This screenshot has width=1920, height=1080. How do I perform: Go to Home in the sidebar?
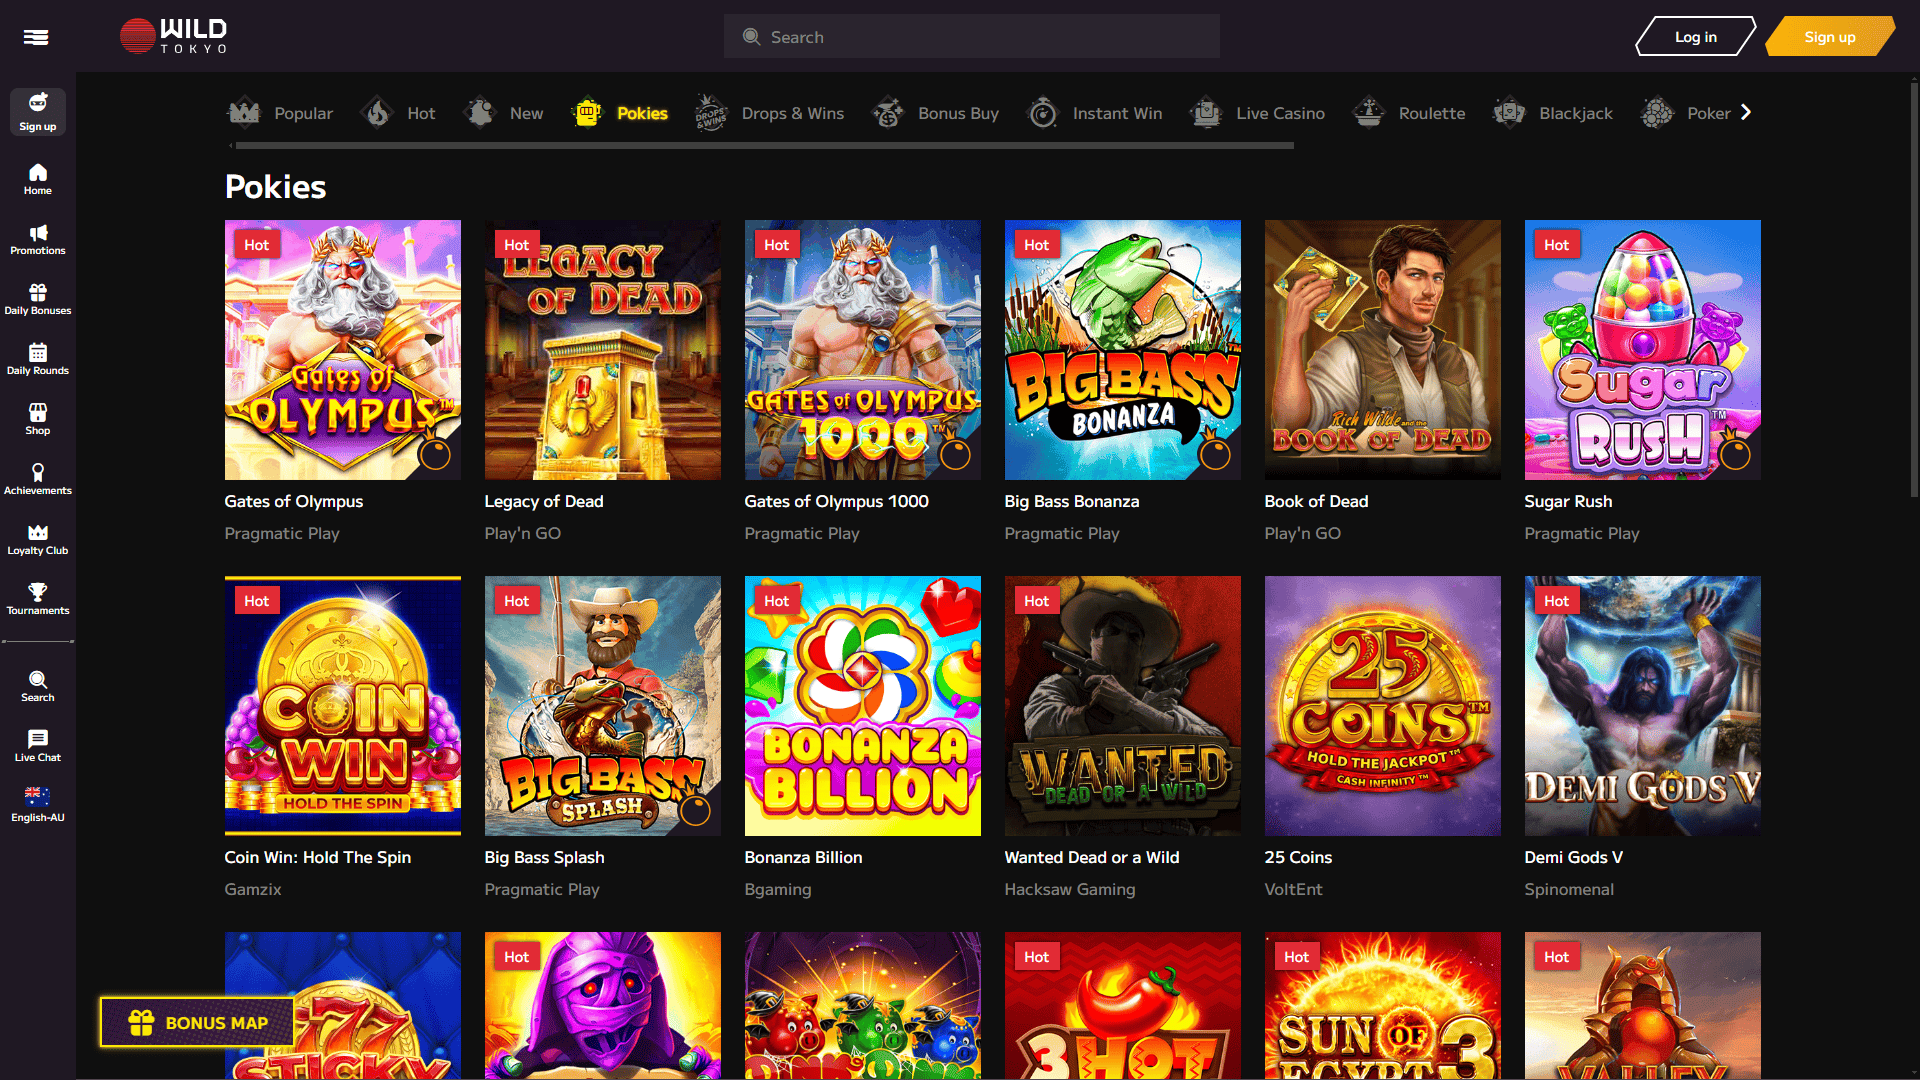click(38, 179)
